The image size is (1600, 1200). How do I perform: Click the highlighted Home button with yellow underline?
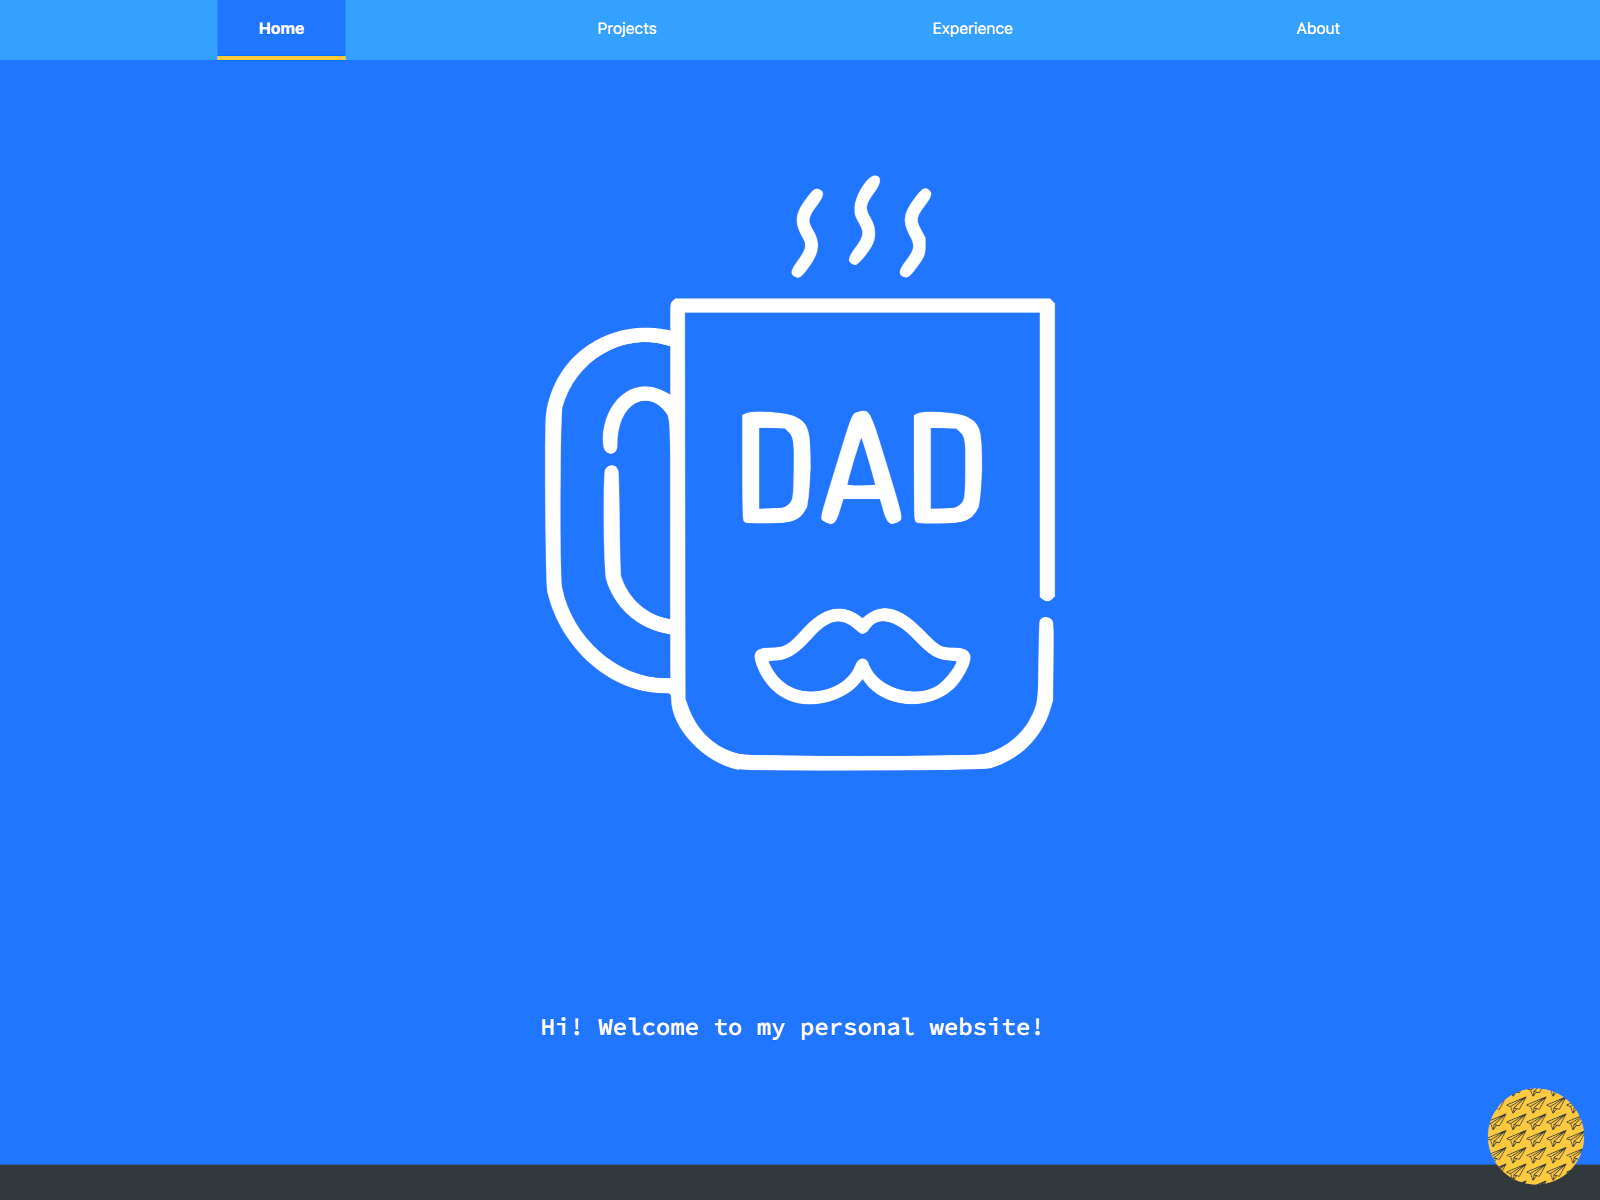coord(280,29)
